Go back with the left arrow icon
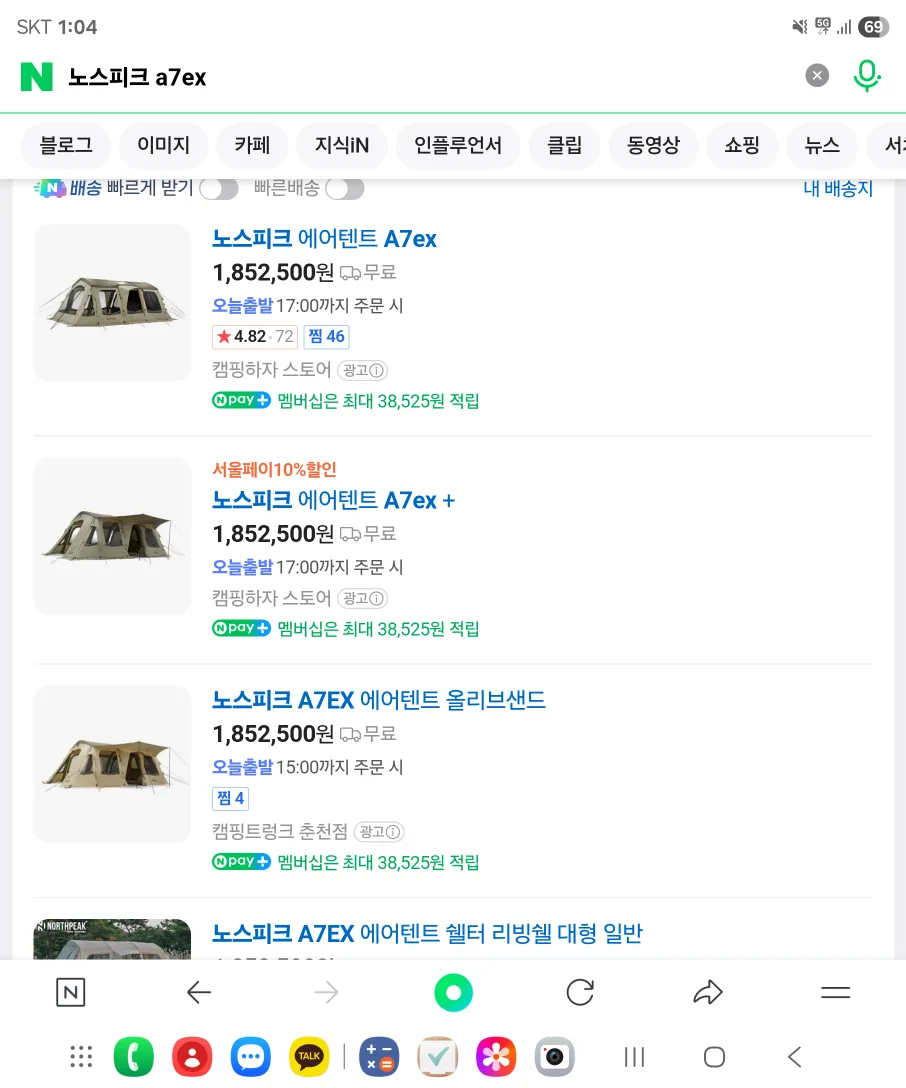The height and width of the screenshot is (1088, 906). point(199,993)
